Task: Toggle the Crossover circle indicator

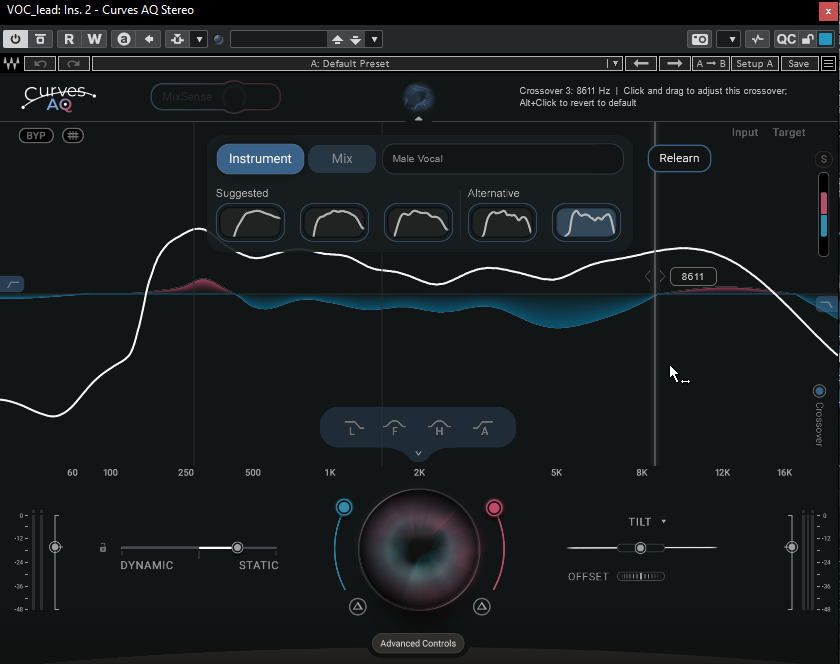Action: click(x=819, y=391)
